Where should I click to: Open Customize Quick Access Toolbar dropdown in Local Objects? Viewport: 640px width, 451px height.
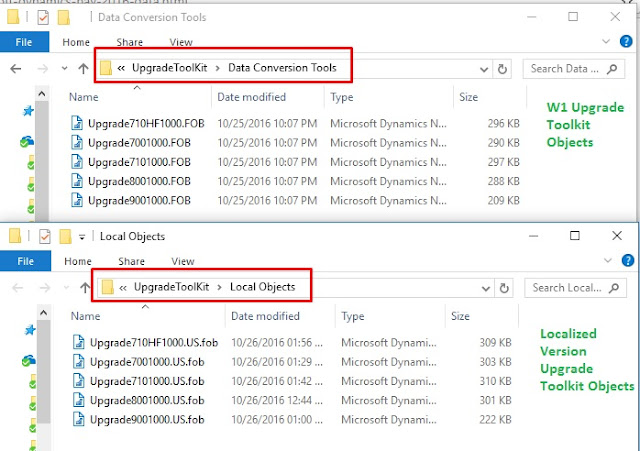[x=82, y=237]
